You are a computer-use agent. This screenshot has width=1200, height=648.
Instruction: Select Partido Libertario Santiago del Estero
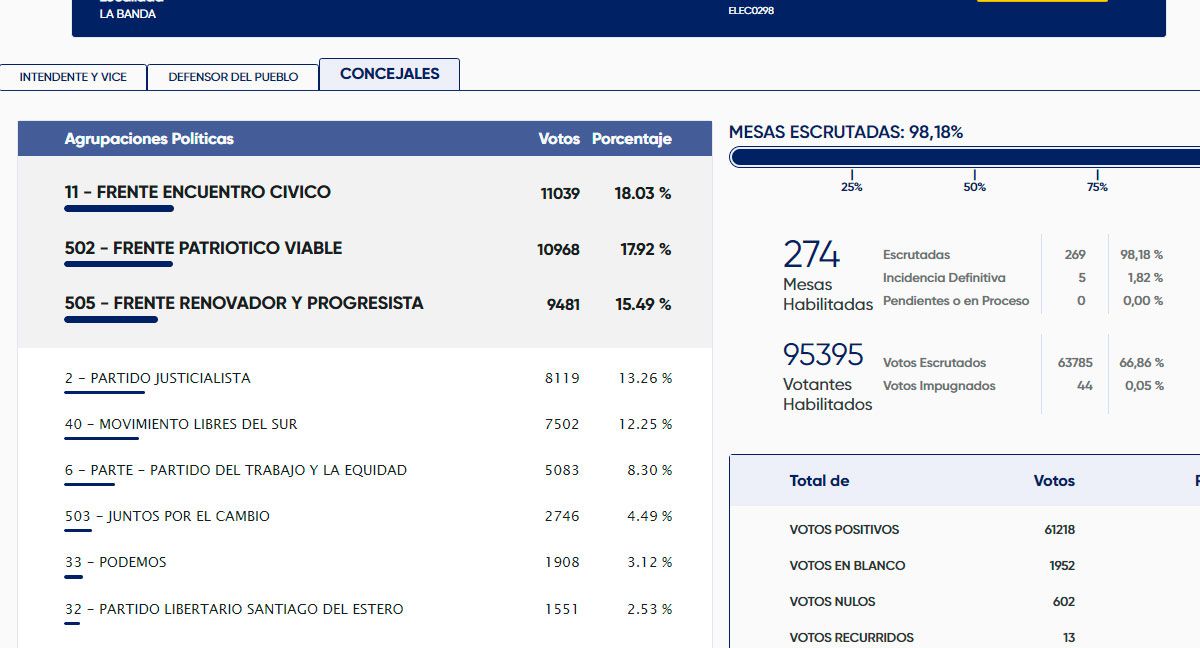click(x=234, y=609)
